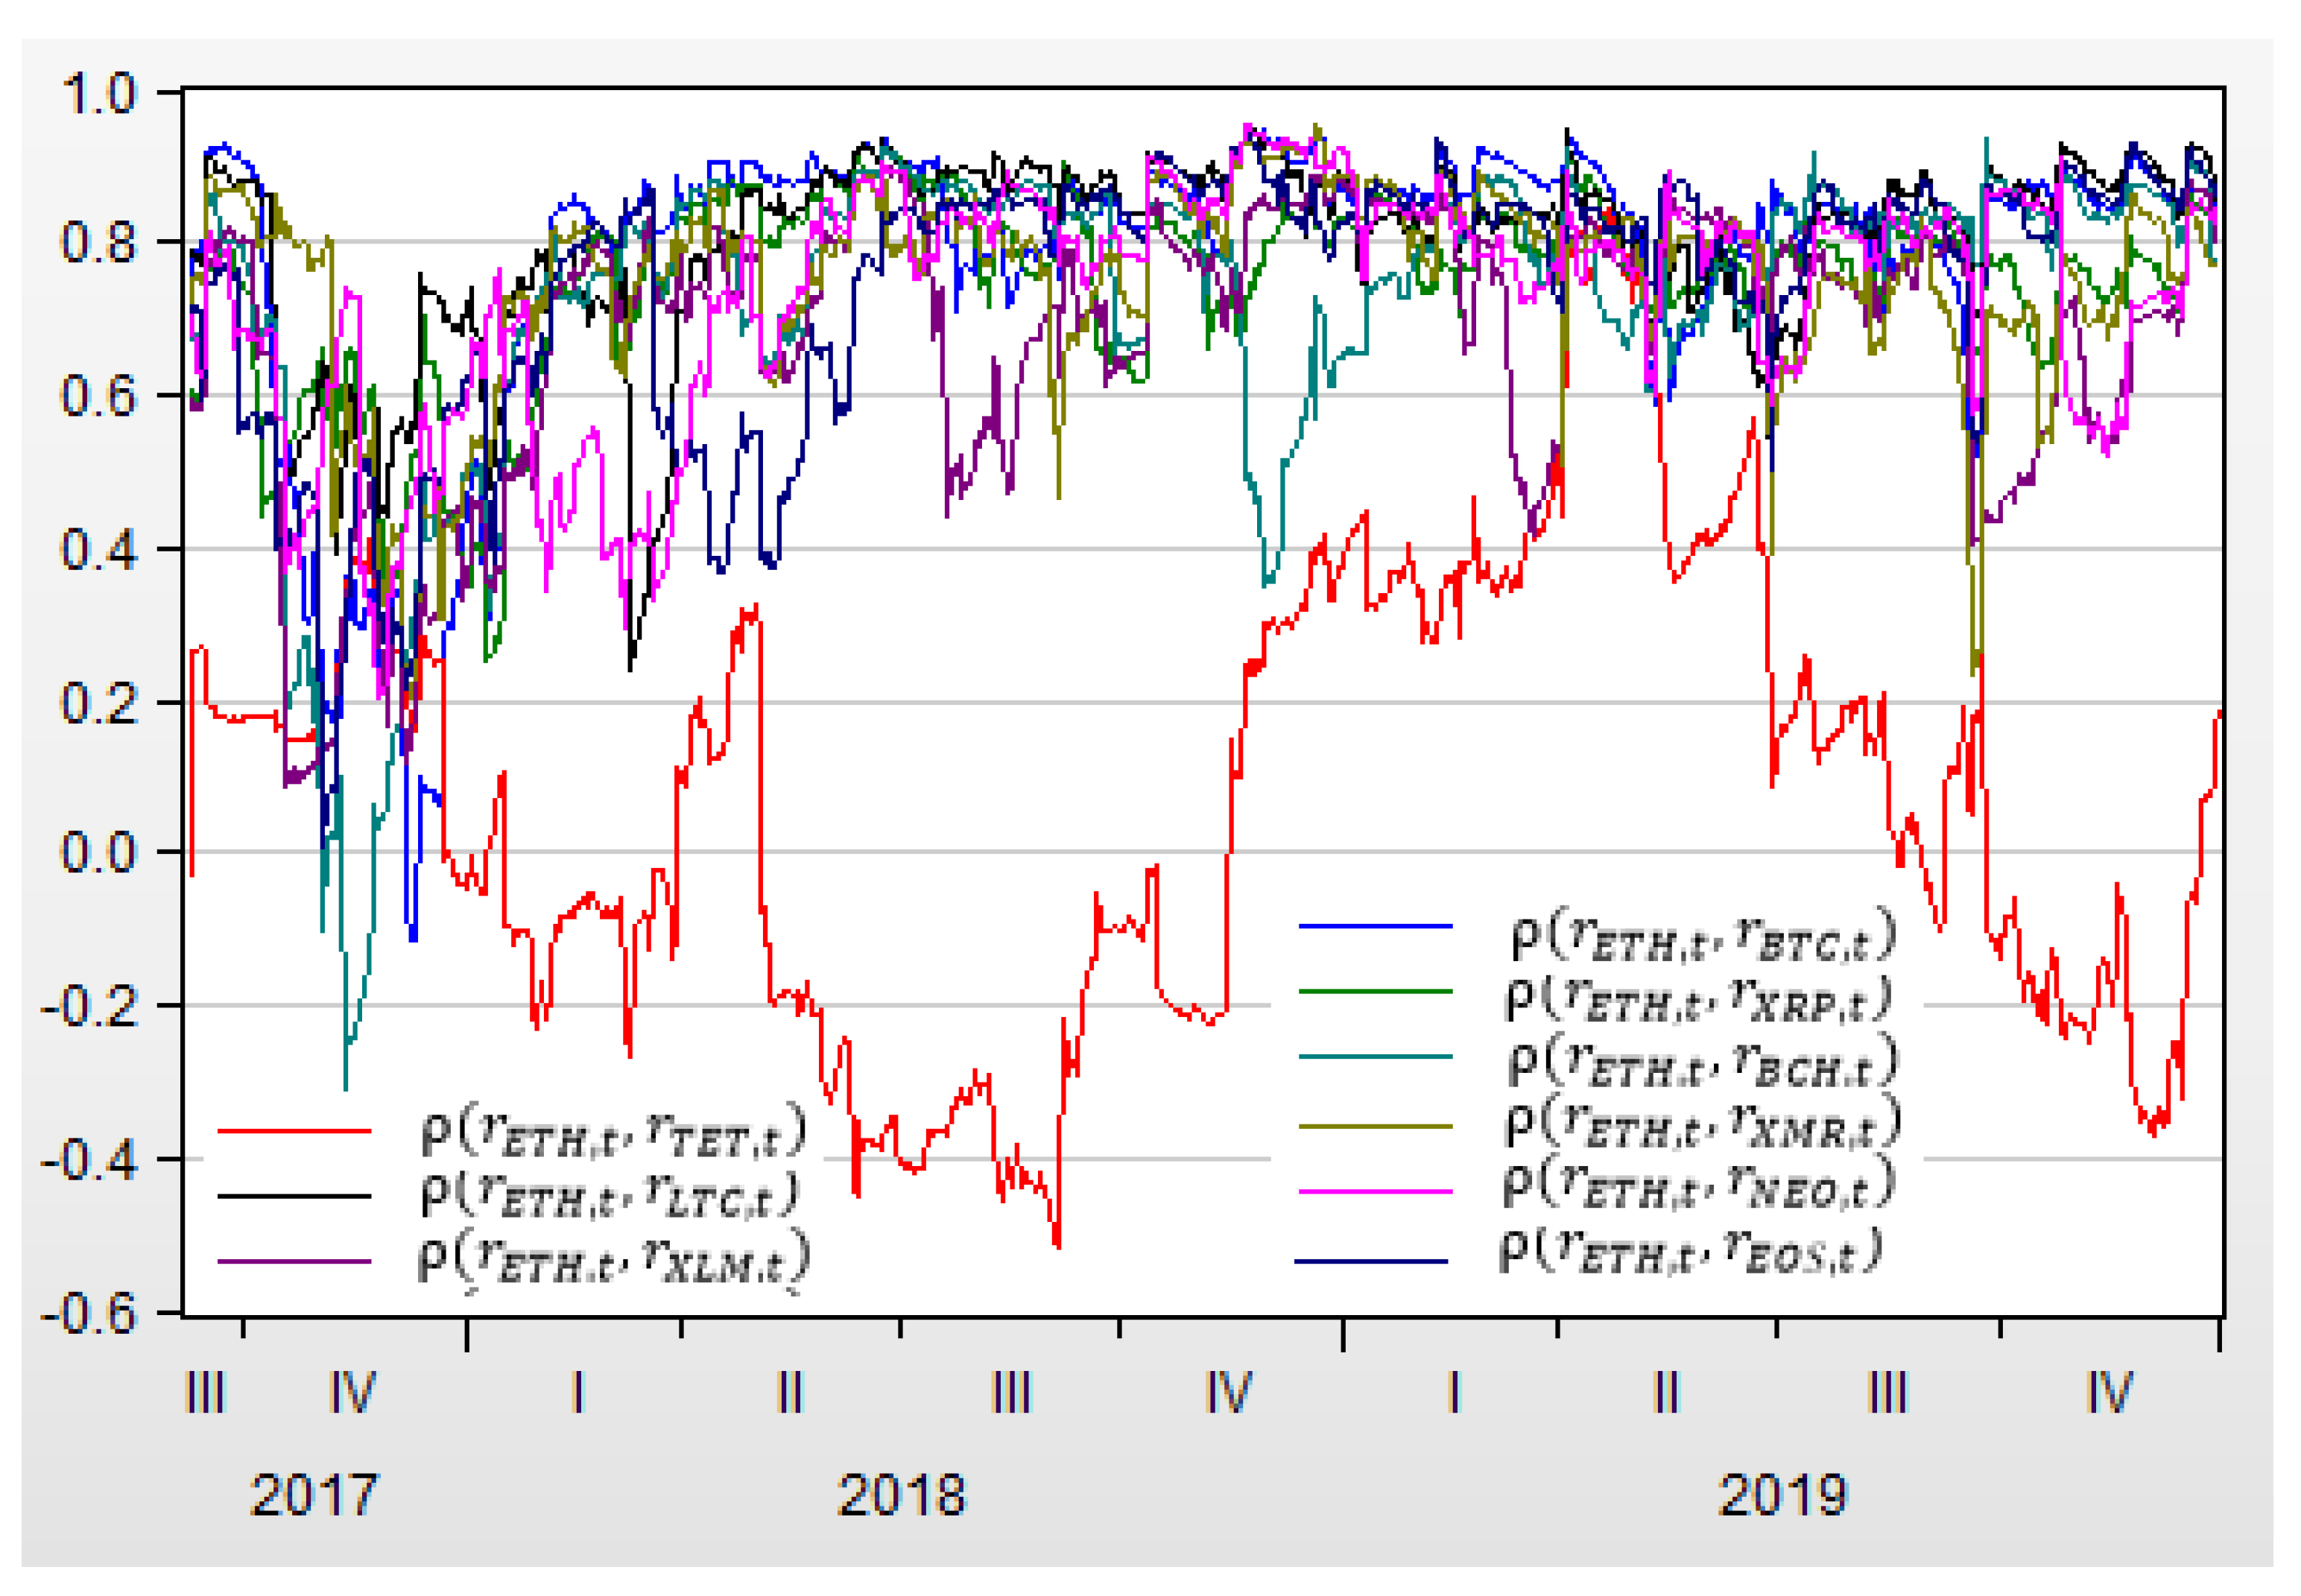Click the 2018 year label

tap(901, 1496)
